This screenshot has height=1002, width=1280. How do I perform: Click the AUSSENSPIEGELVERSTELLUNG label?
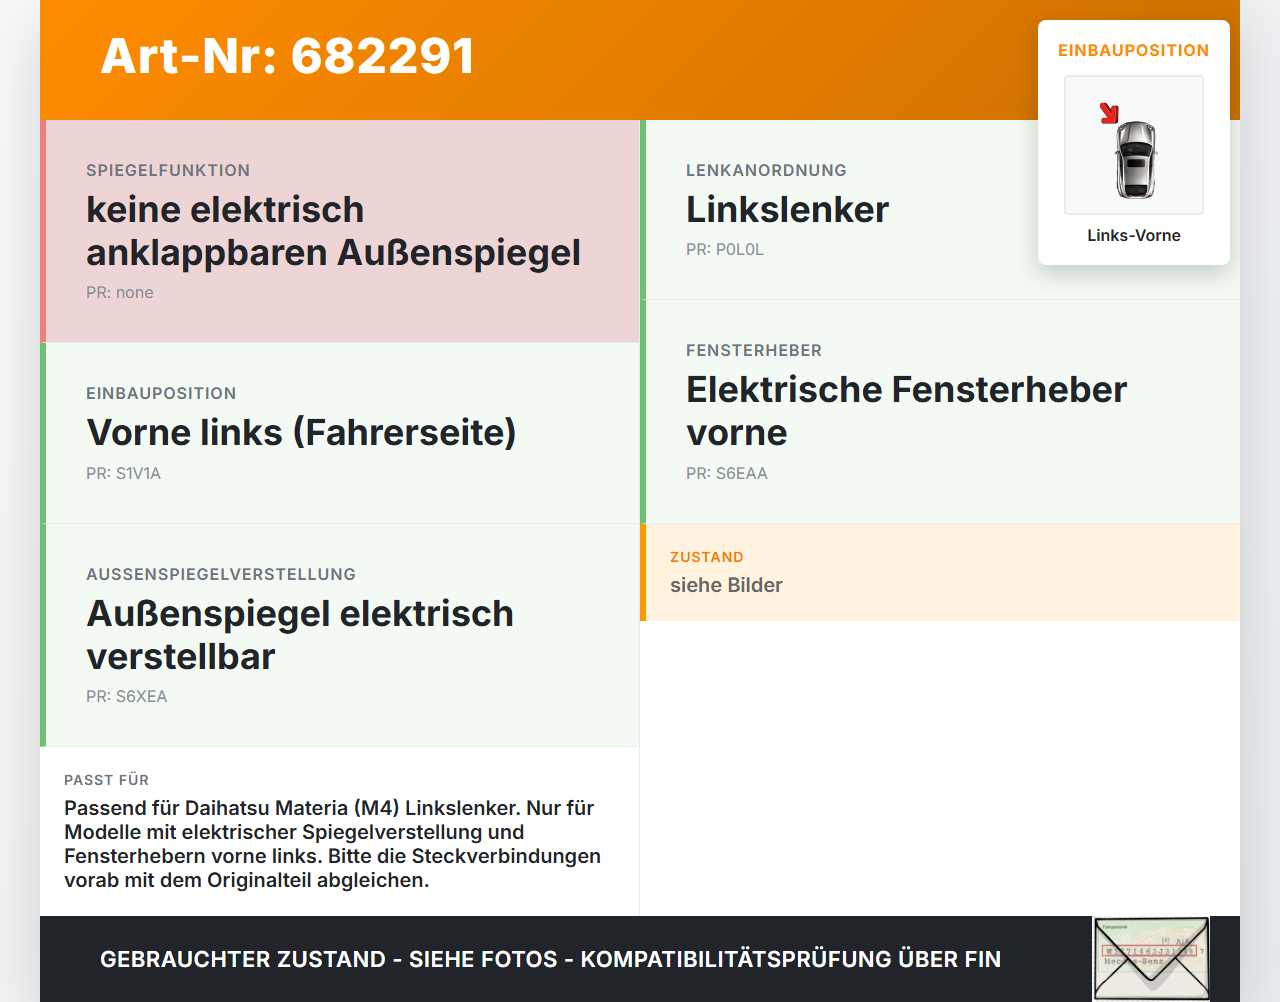tap(221, 575)
